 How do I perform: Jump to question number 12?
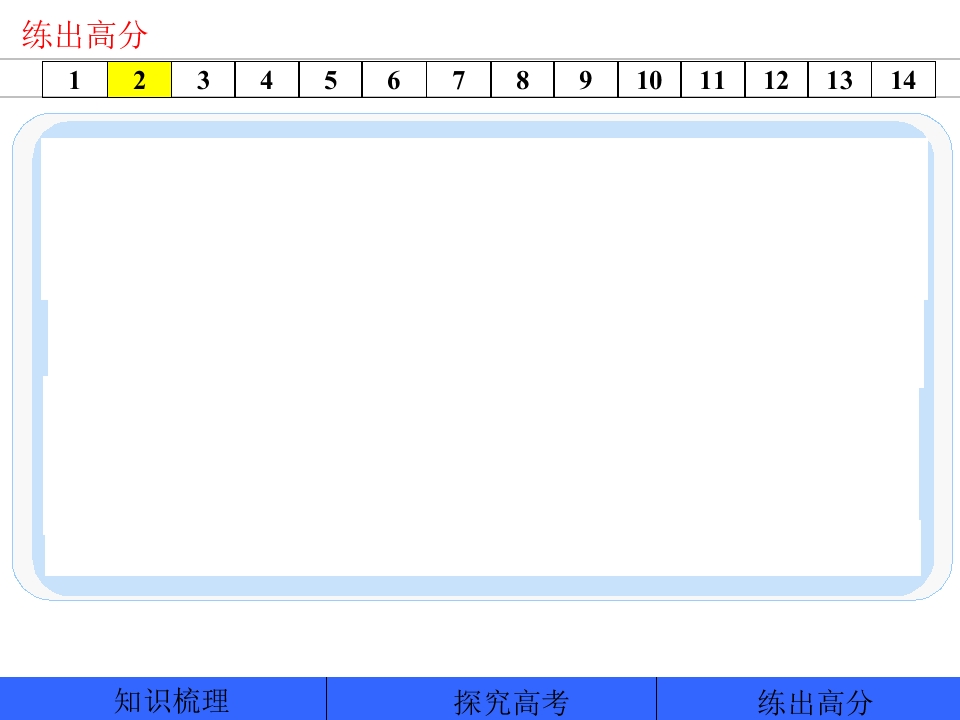pos(776,80)
